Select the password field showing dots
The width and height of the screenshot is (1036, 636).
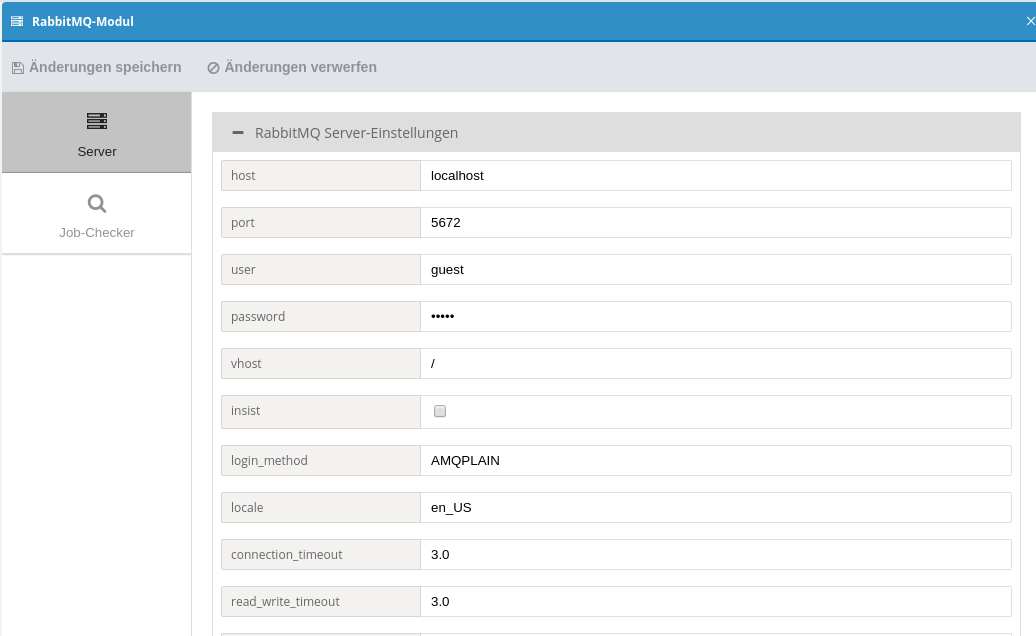(x=716, y=316)
